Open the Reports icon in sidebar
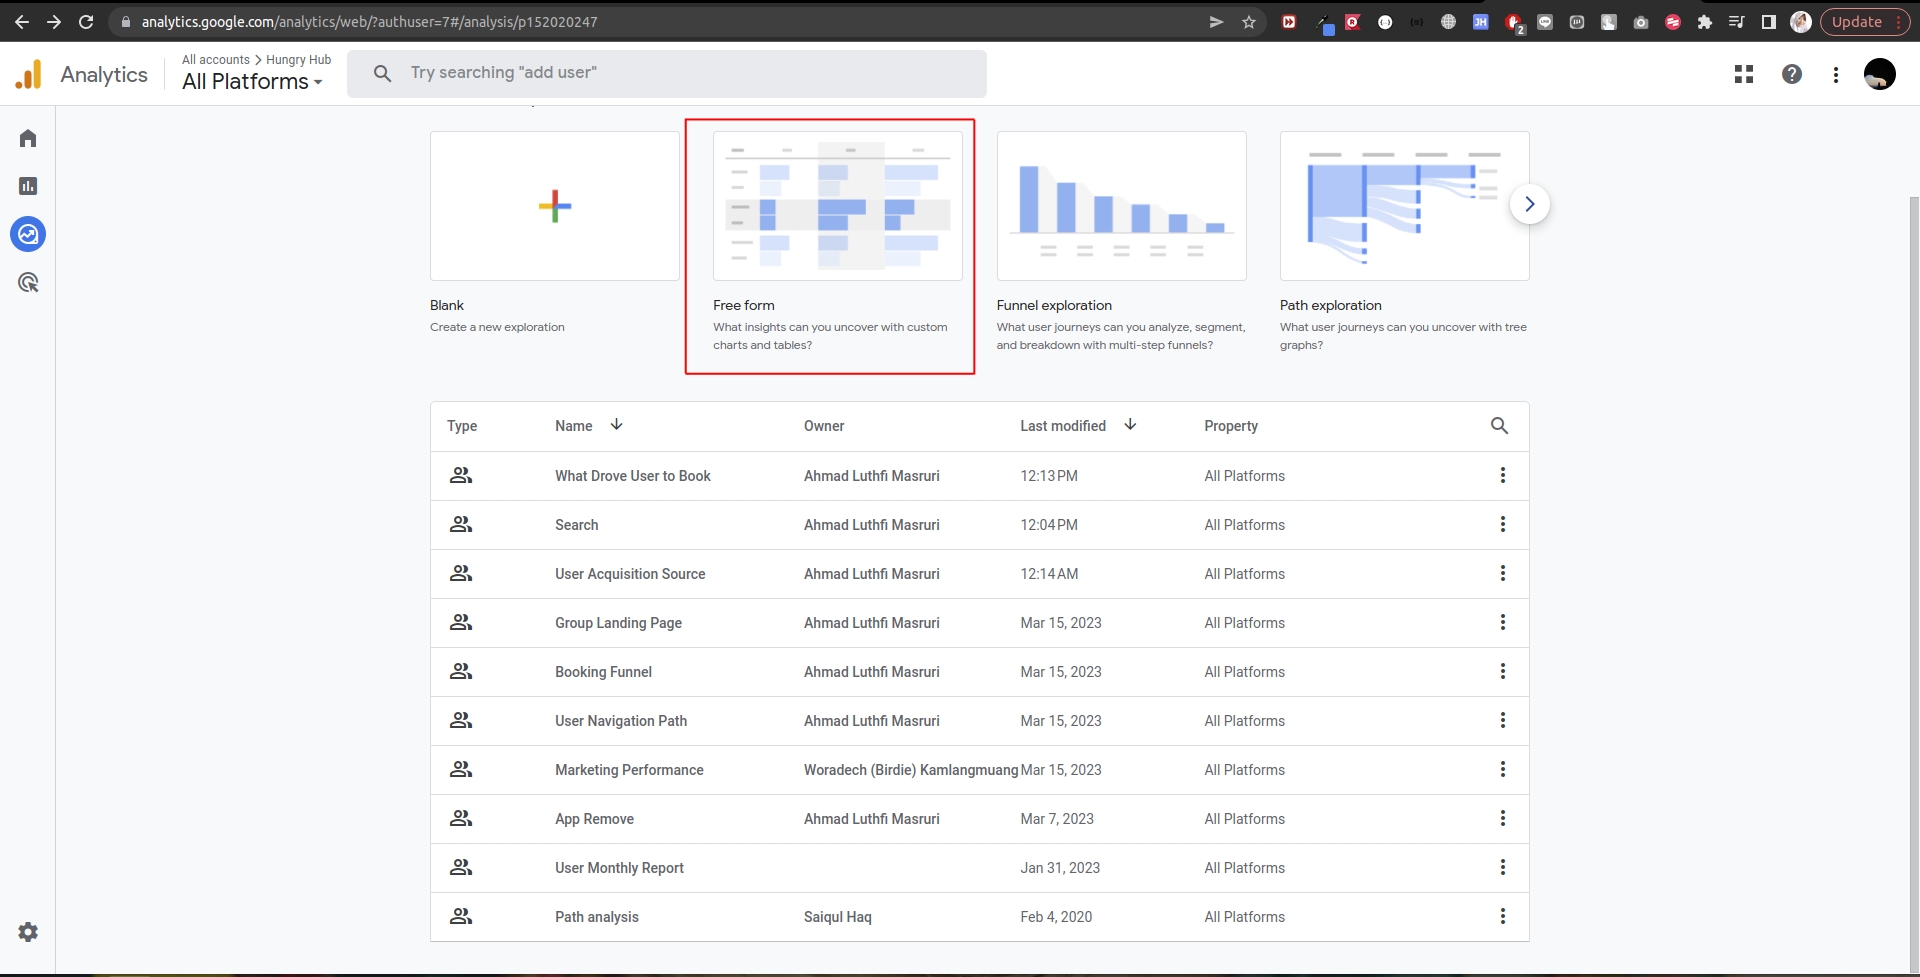The width and height of the screenshot is (1920, 977). click(x=28, y=186)
